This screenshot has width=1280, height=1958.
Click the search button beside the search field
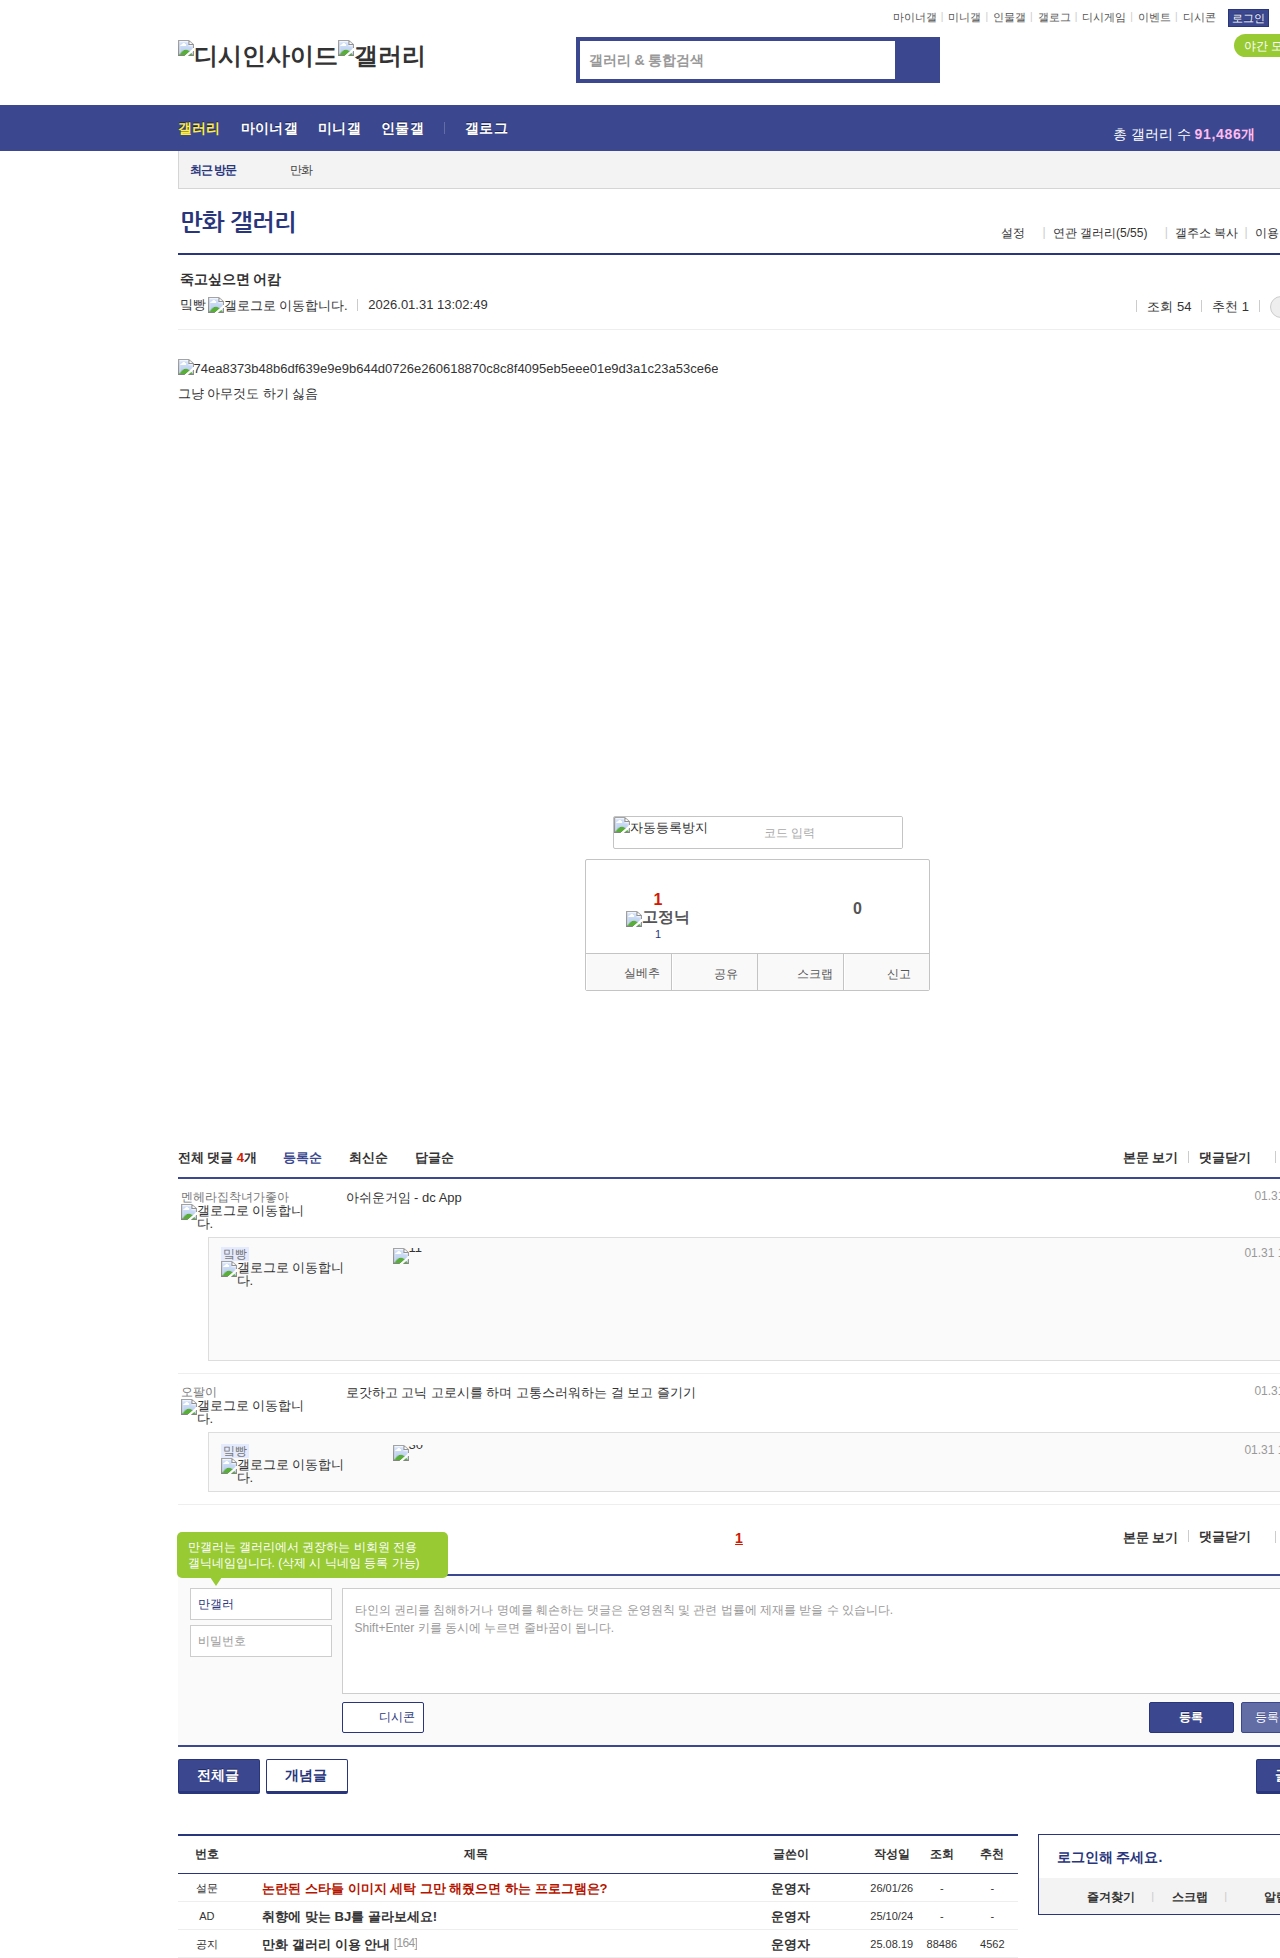coord(917,60)
